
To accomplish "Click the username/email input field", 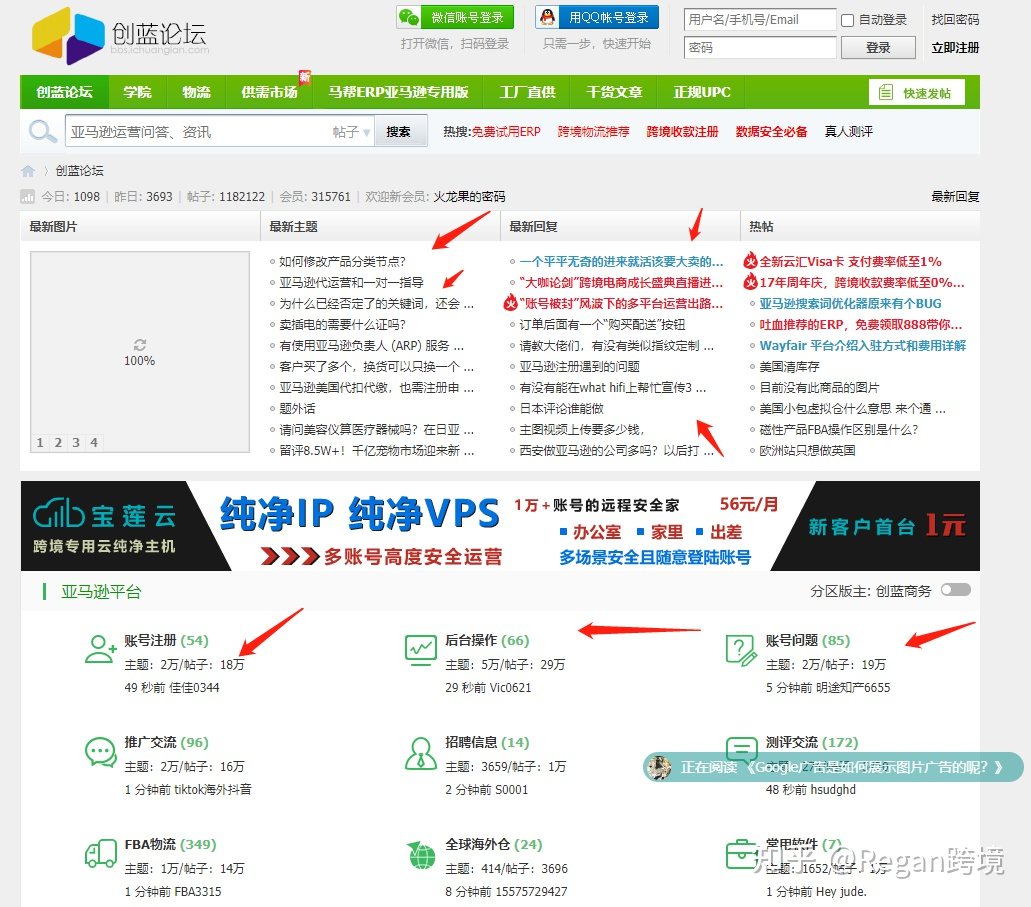I will (x=760, y=17).
